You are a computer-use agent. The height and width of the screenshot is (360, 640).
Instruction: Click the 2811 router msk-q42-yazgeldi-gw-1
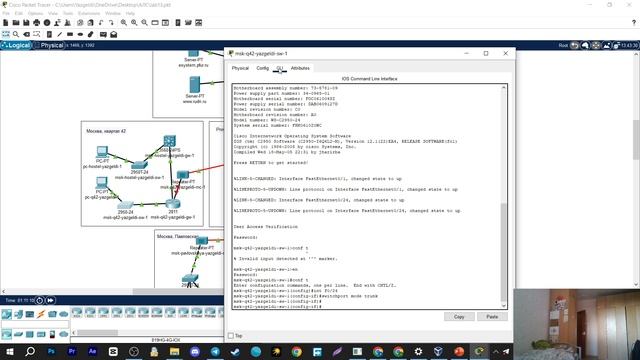[173, 203]
